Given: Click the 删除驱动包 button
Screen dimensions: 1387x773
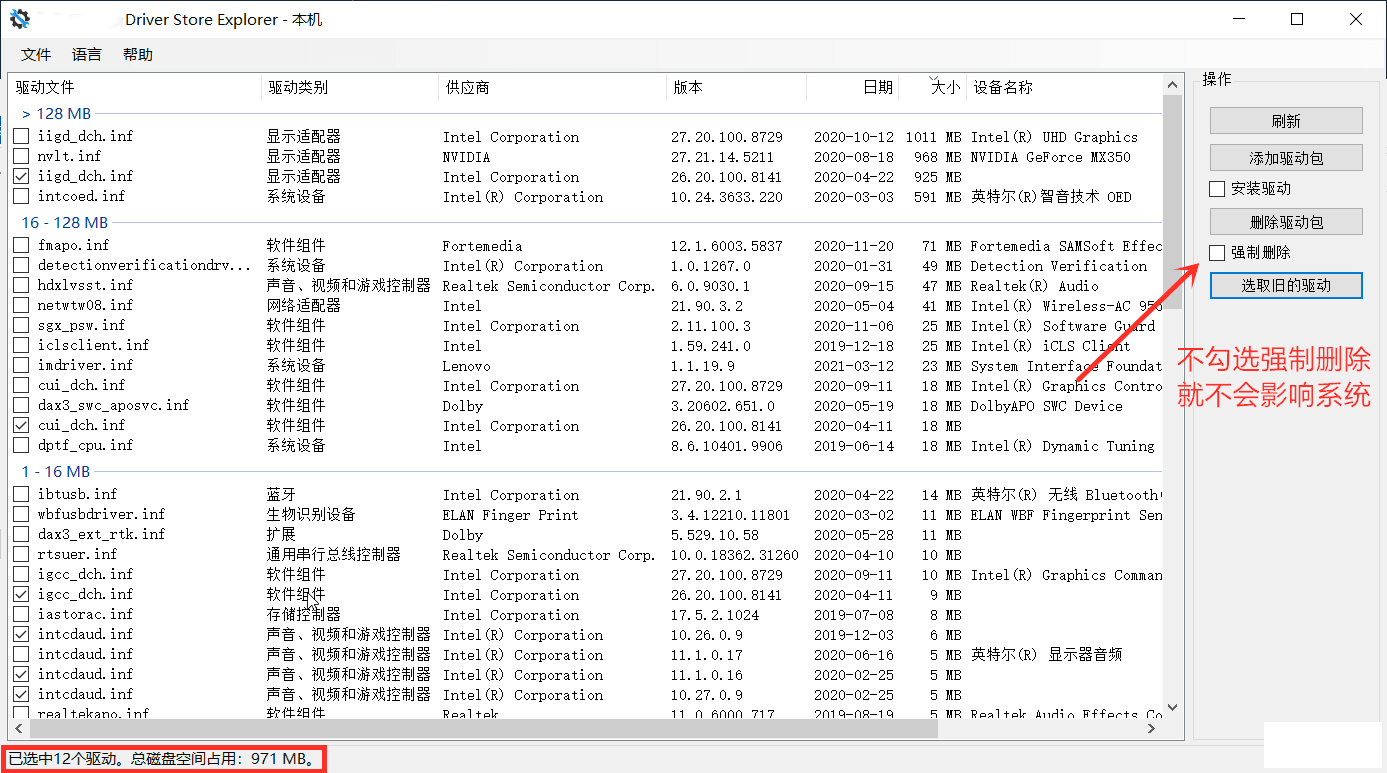Looking at the screenshot, I should point(1286,222).
